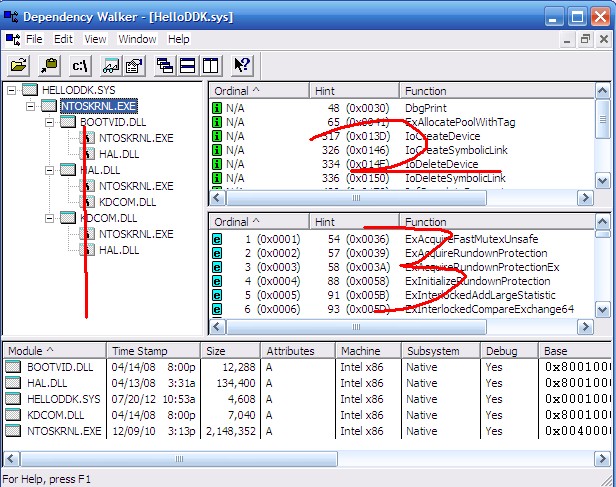Click the scroll-down arrow of the imports list

click(x=602, y=181)
